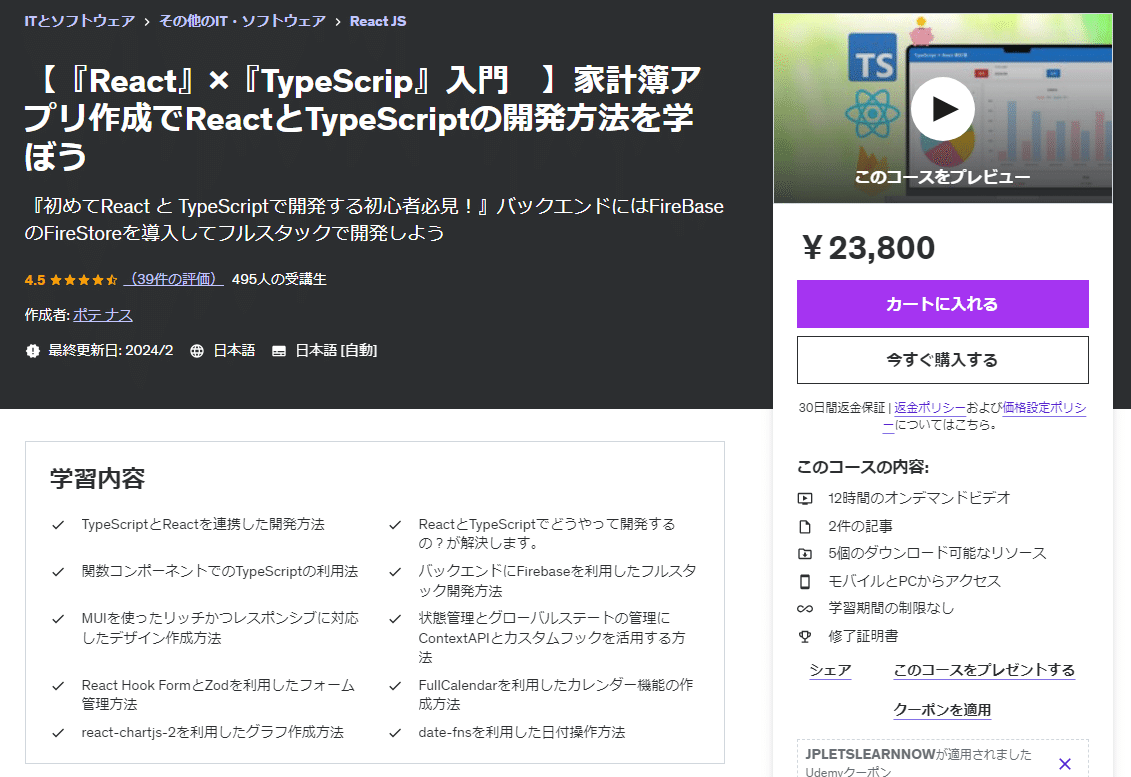Dismiss the JPLETSLEARNNOW coupon notice
Image resolution: width=1131 pixels, height=777 pixels.
1063,763
